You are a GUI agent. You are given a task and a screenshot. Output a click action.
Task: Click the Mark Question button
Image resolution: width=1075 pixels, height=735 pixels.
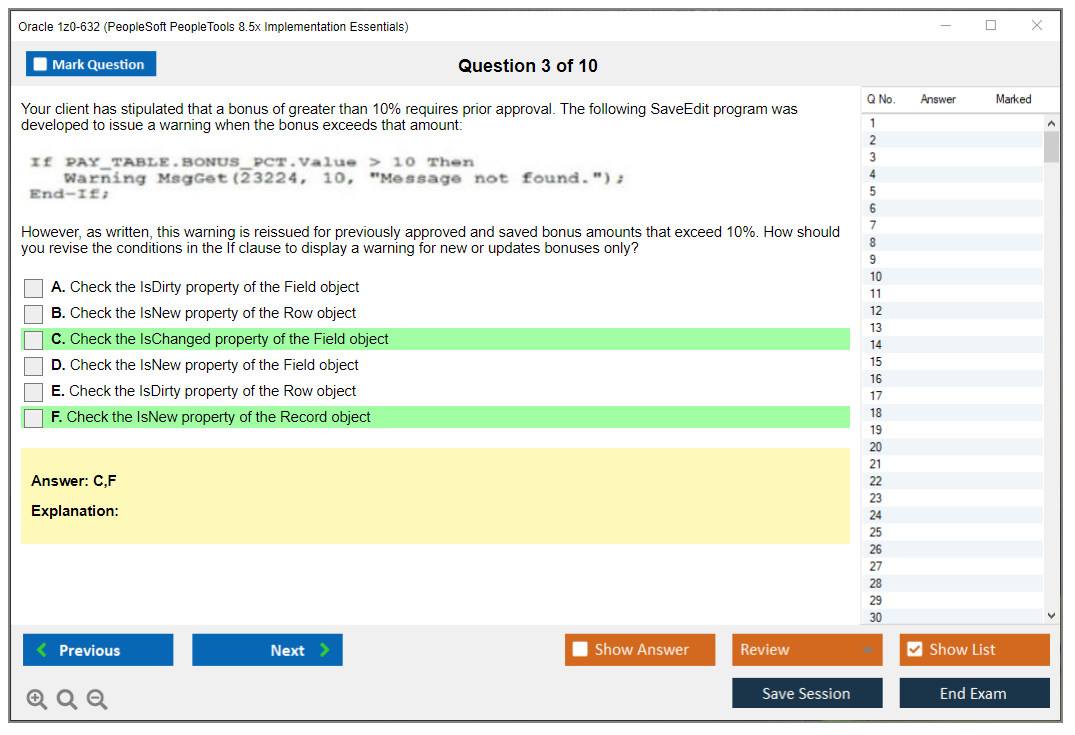pyautogui.click(x=91, y=63)
